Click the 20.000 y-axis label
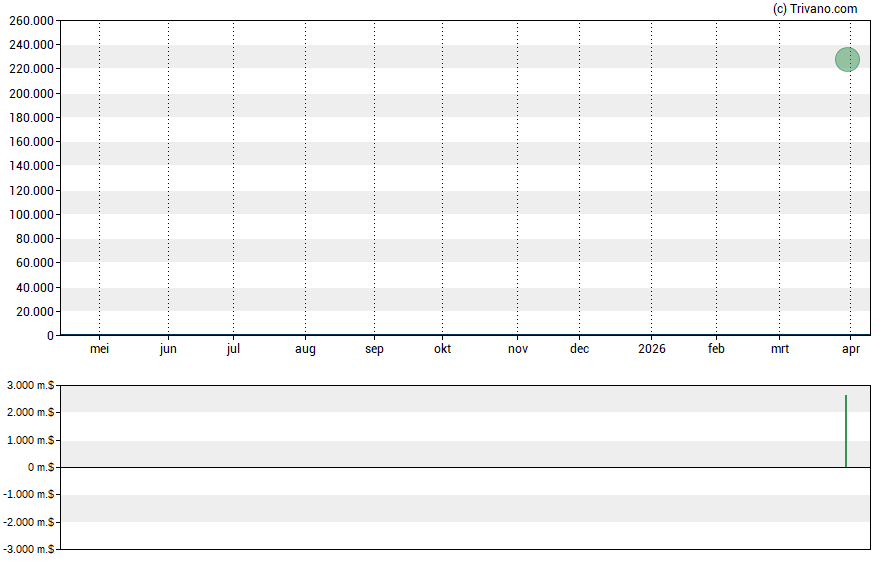The image size is (888, 565). tap(34, 312)
